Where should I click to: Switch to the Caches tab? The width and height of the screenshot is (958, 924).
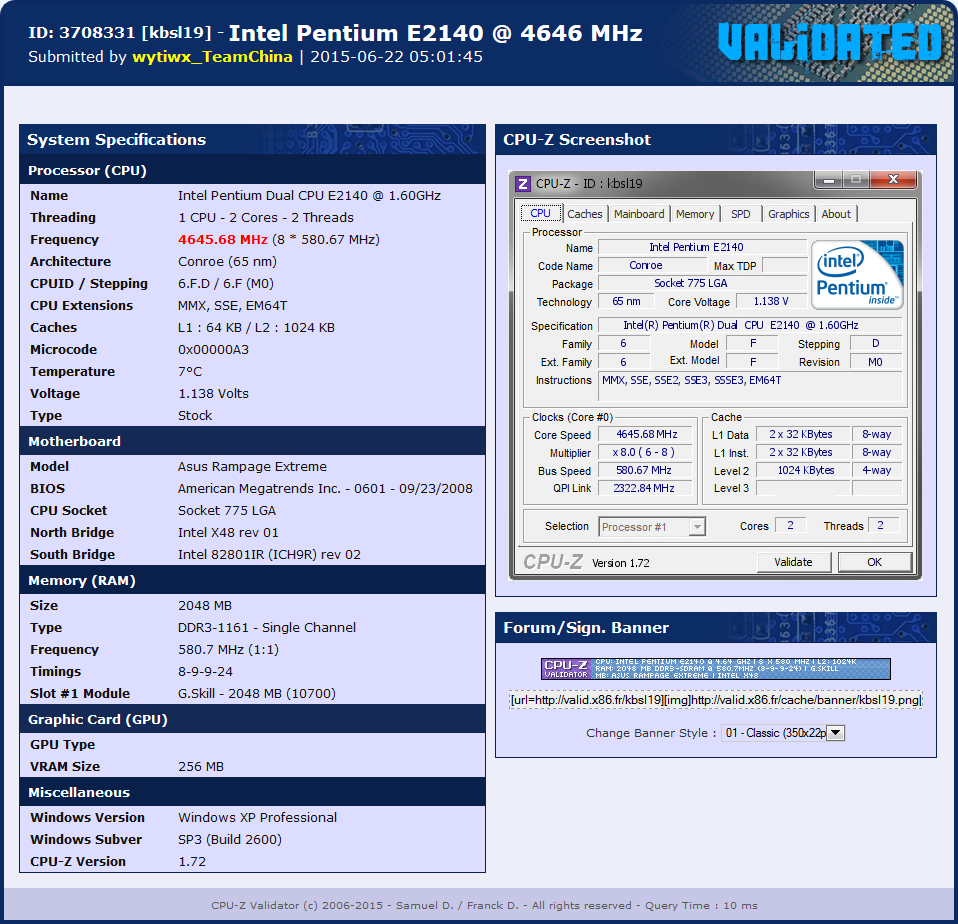(585, 214)
